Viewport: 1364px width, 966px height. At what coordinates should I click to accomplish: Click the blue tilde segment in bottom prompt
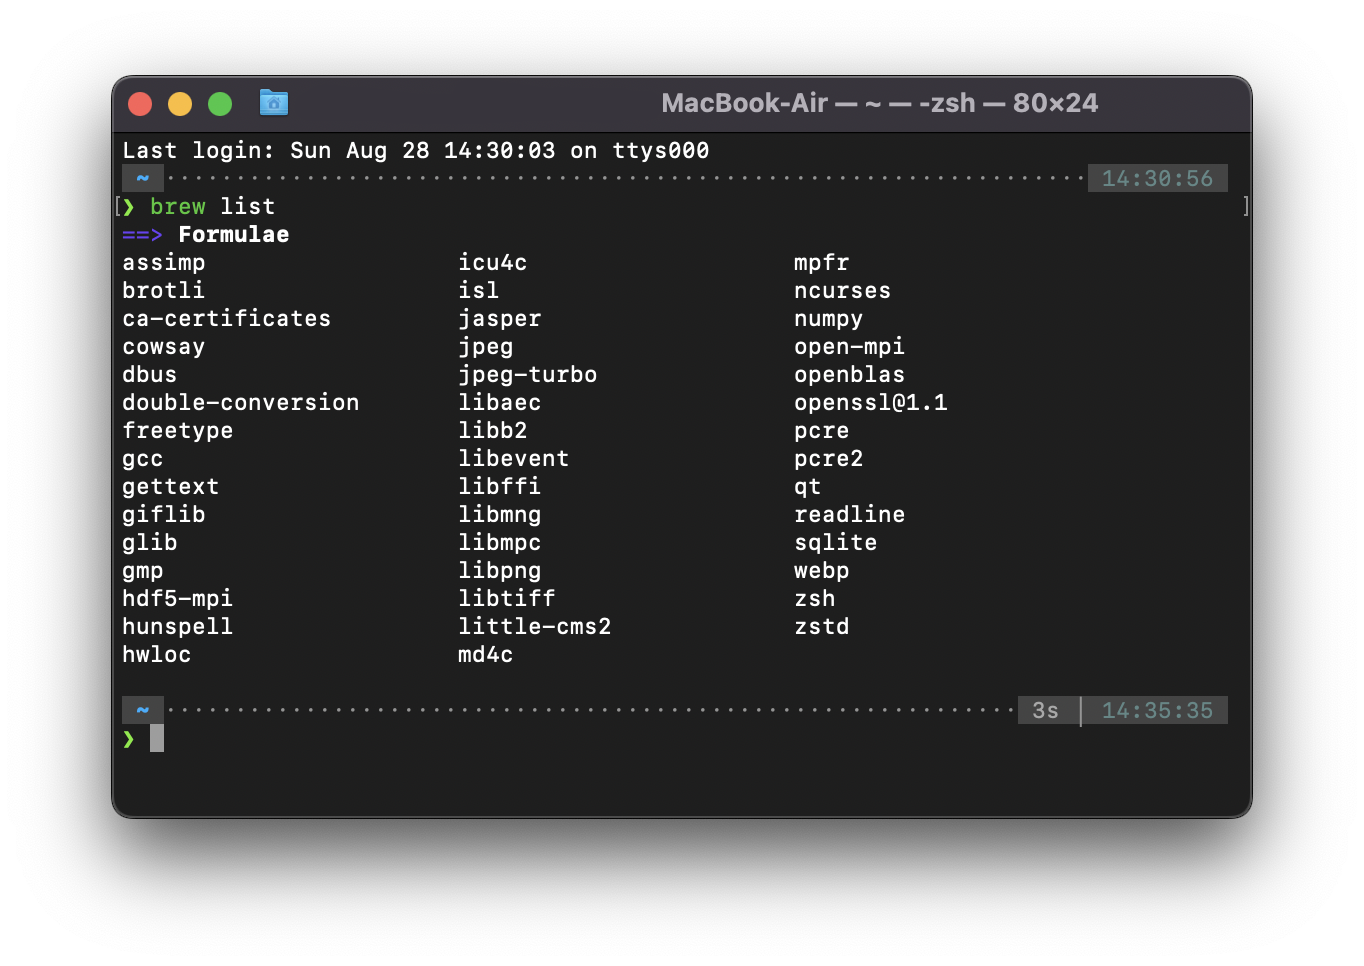(143, 710)
